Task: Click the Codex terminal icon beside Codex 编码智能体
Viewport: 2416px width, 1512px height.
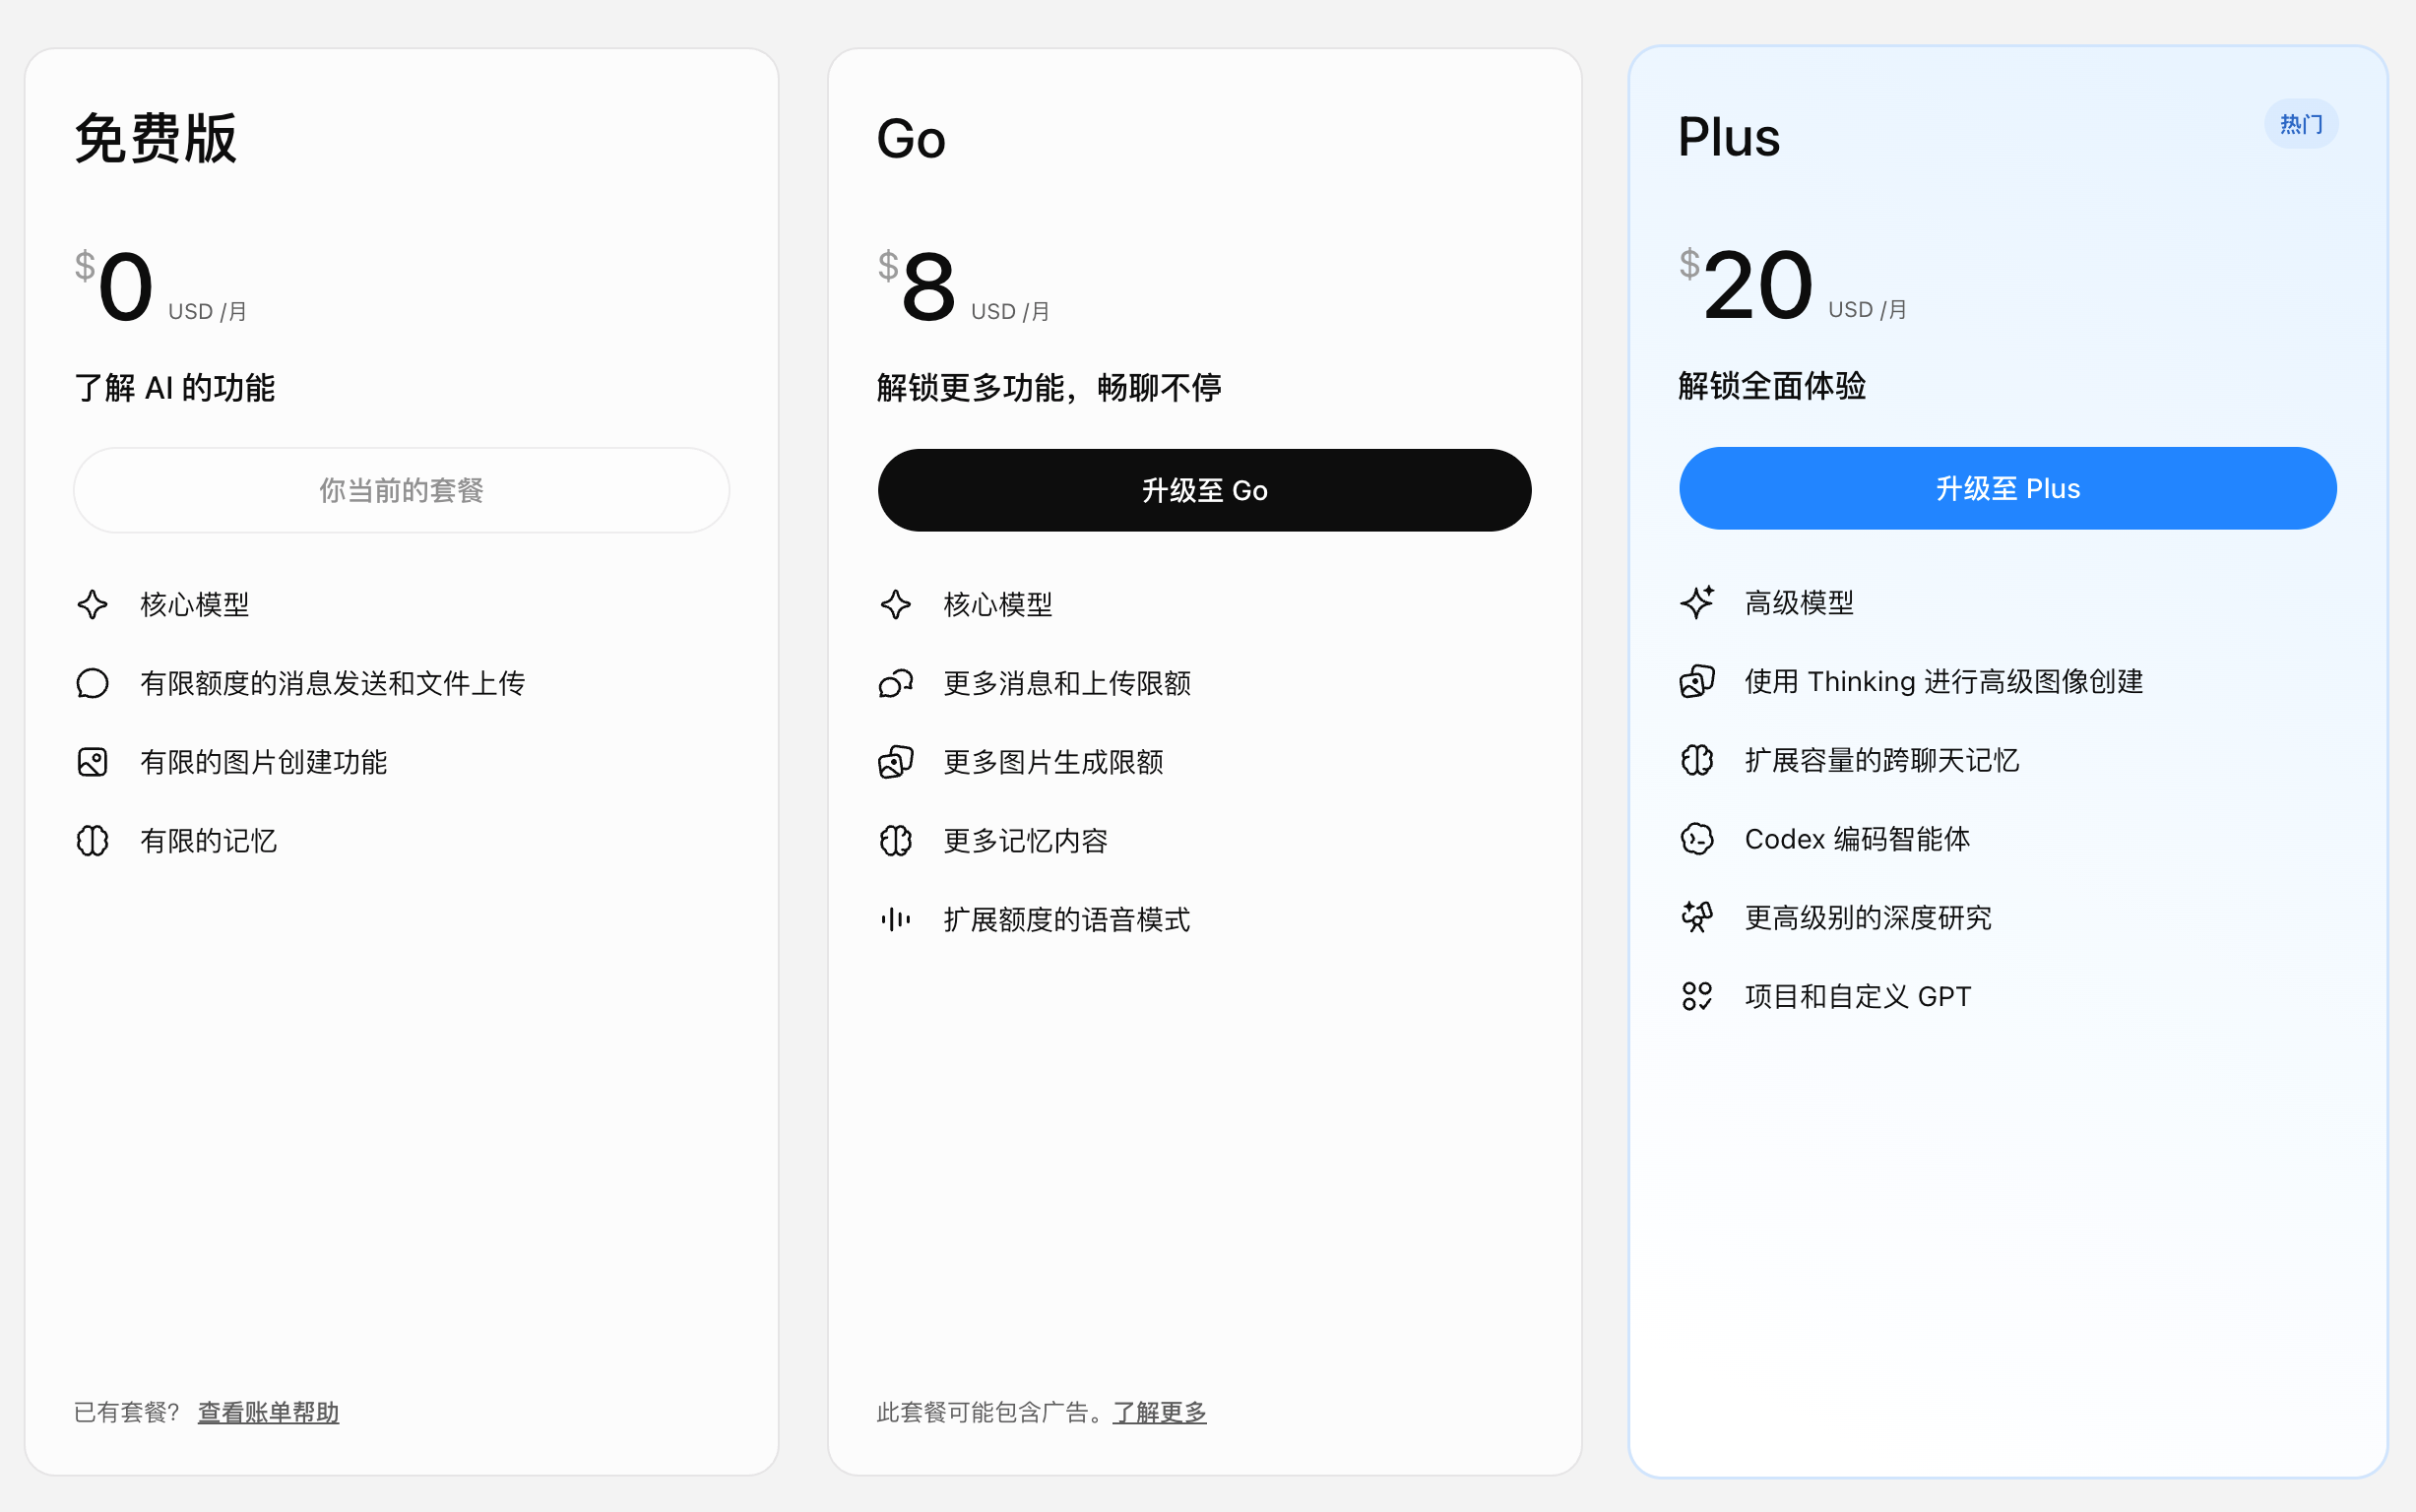Action: (1697, 838)
